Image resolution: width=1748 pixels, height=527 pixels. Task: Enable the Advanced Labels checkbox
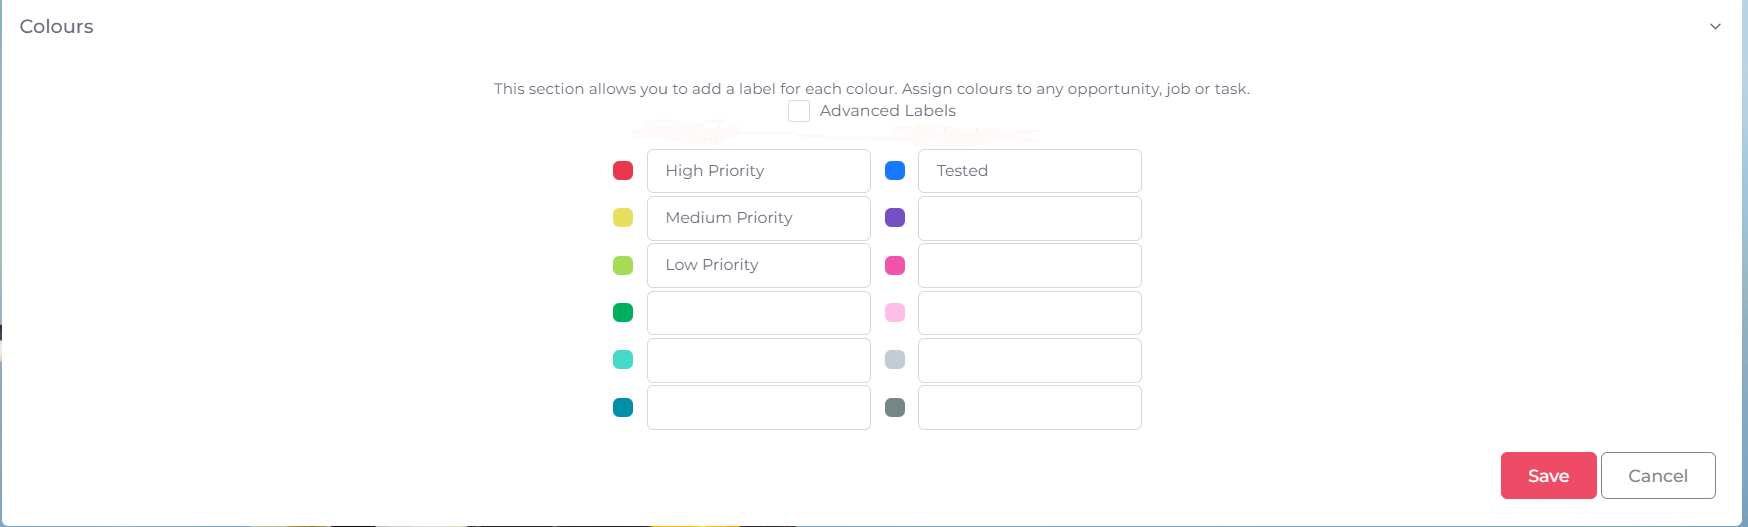click(x=799, y=111)
